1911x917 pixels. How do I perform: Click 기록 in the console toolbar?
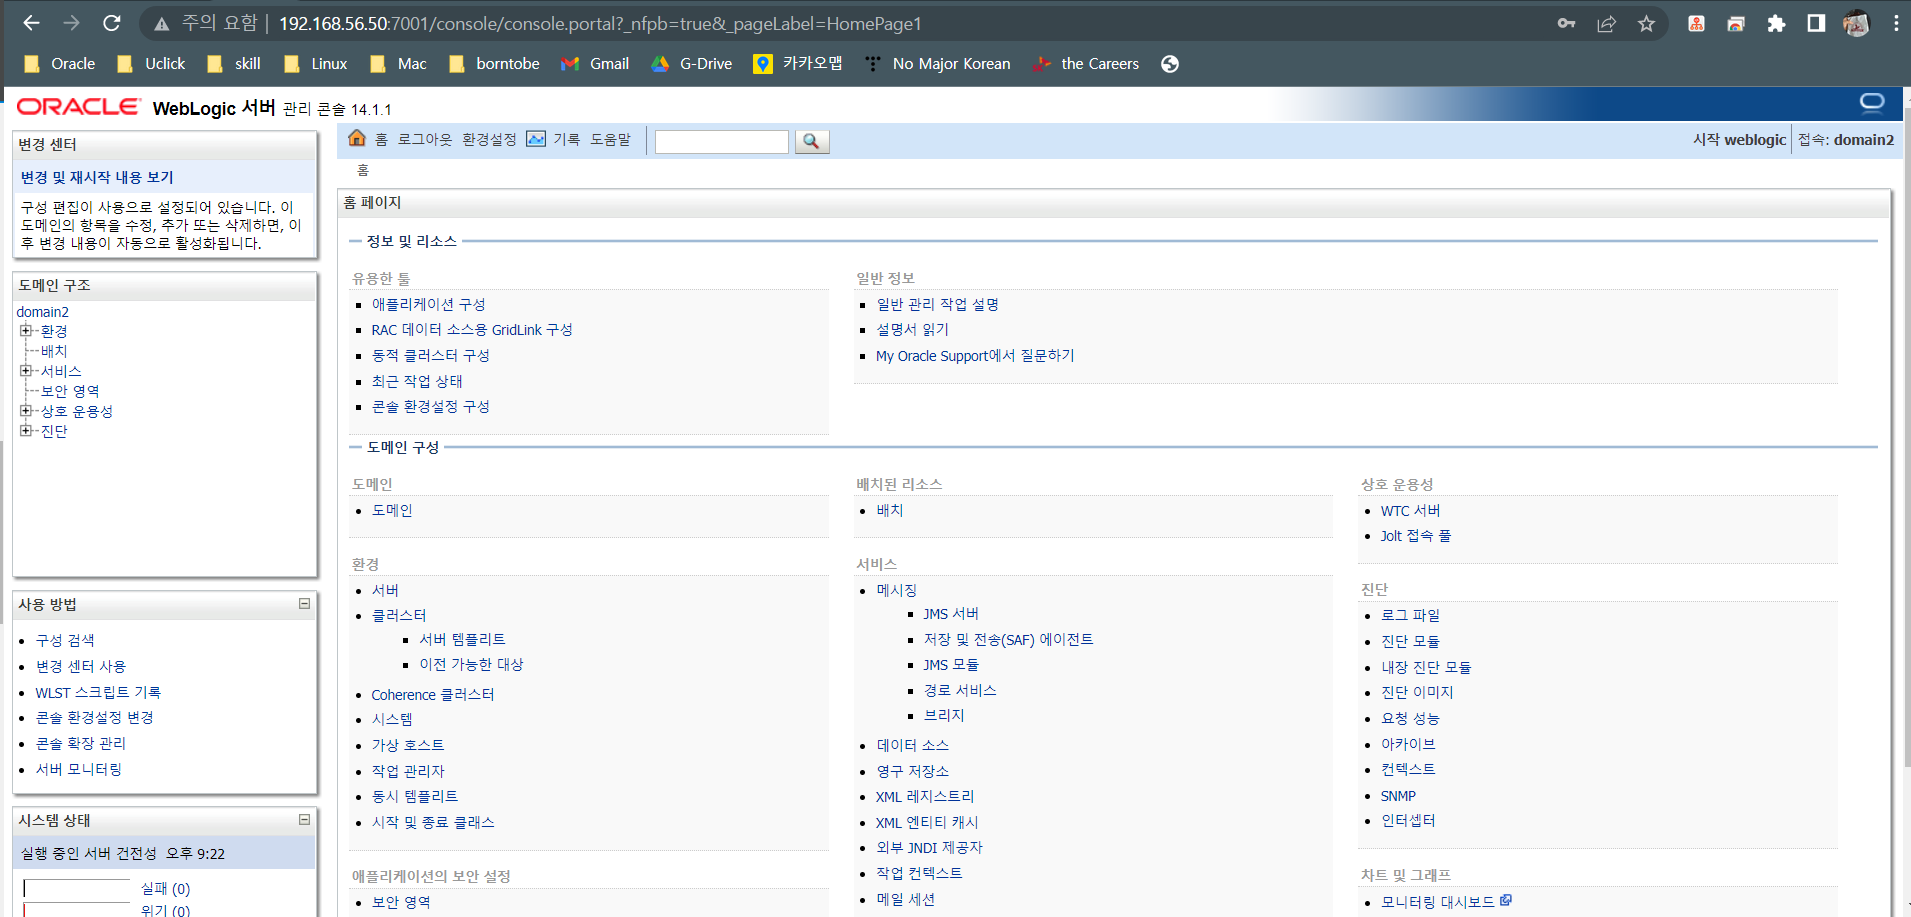[x=567, y=139]
